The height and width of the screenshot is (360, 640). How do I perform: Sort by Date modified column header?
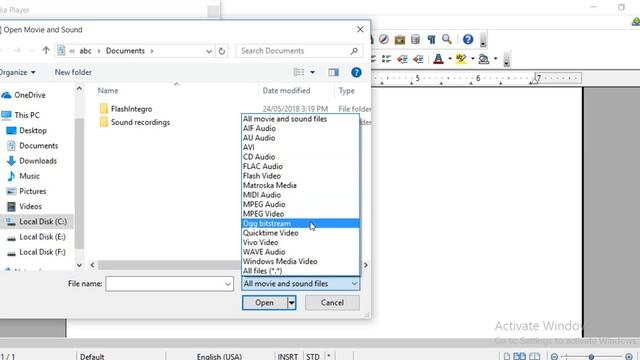(286, 91)
